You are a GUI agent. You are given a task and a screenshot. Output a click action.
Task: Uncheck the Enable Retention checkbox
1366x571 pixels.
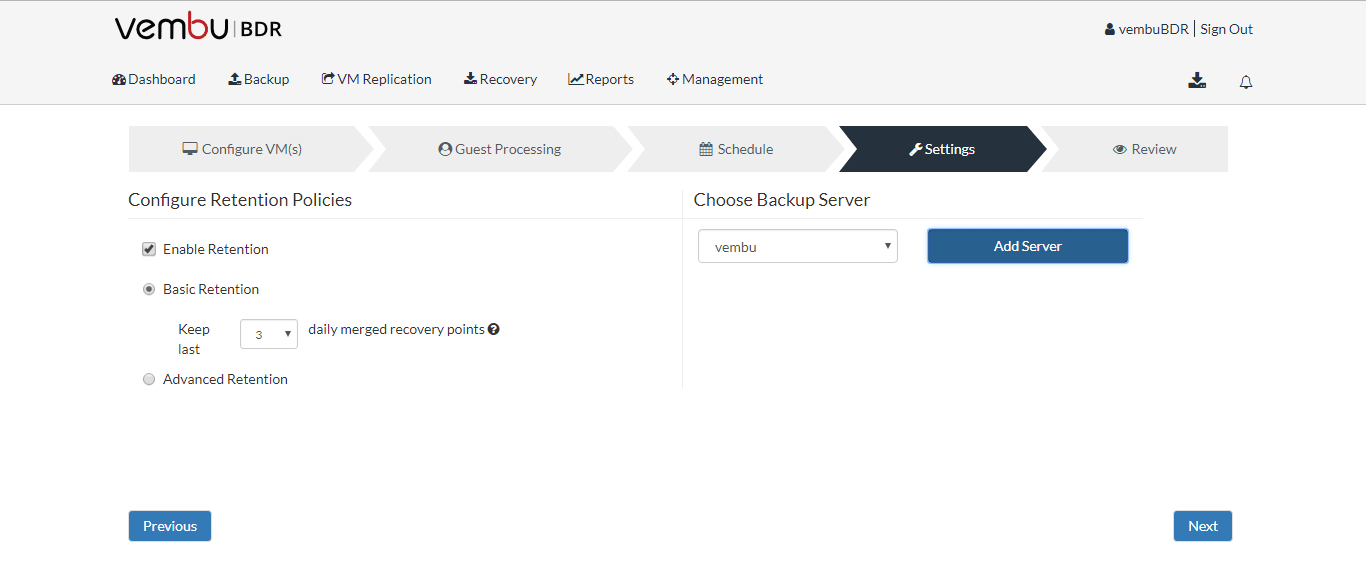[x=149, y=249]
